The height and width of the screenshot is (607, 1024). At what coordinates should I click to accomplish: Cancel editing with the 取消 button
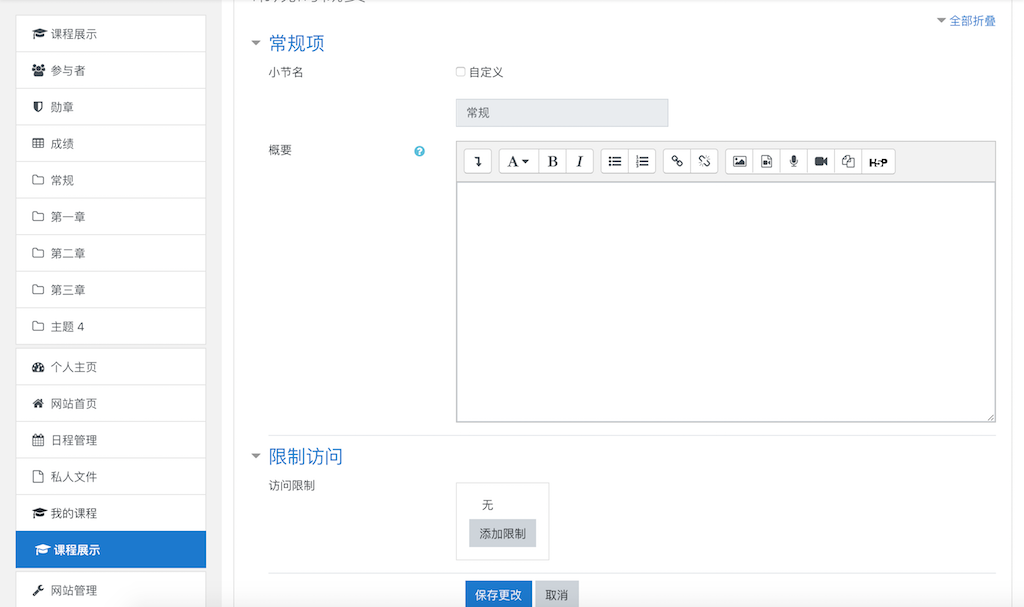pos(556,595)
